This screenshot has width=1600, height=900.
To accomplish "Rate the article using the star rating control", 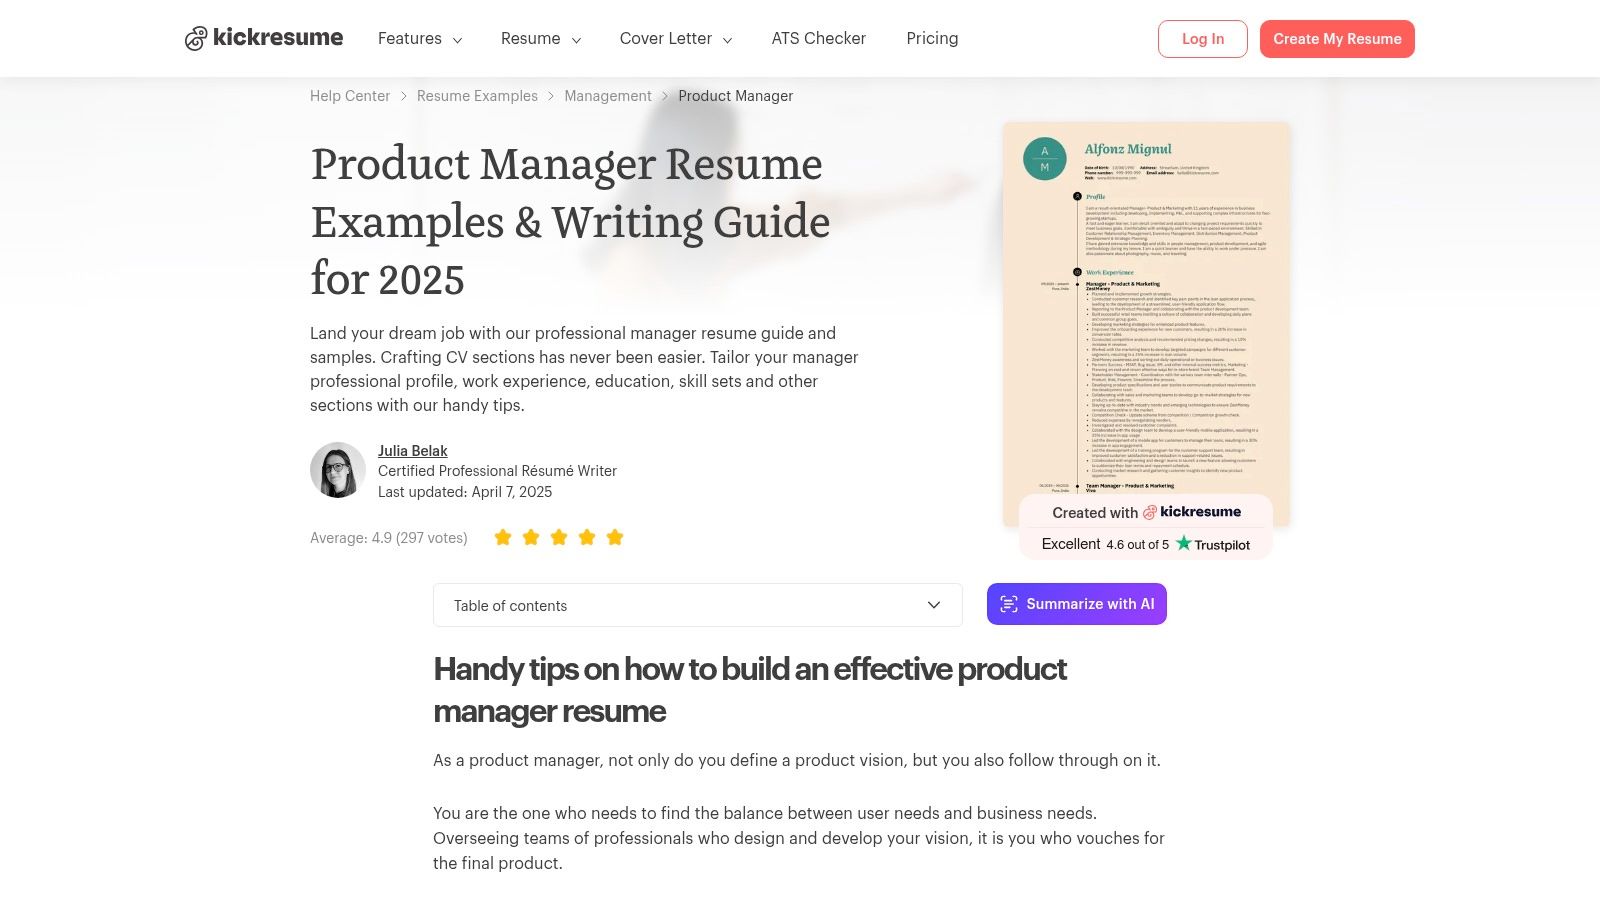I will [x=558, y=537].
